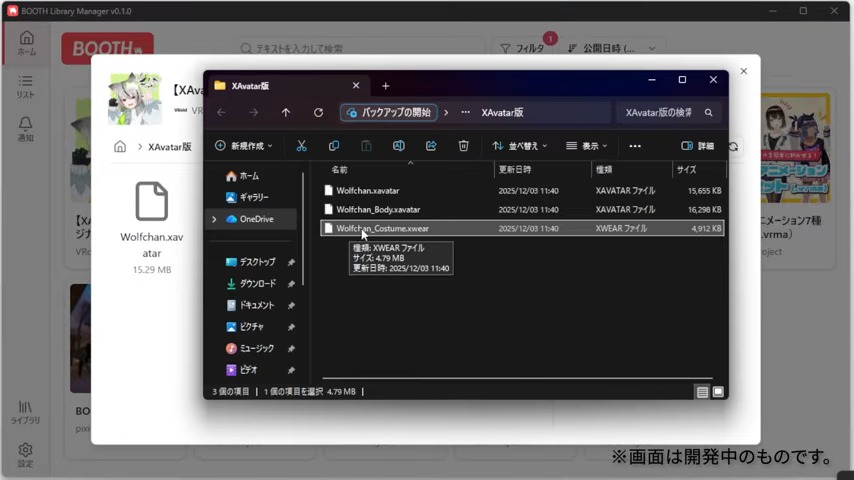Open the 並べ替え sort dropdown
Image resolution: width=854 pixels, height=480 pixels.
point(519,146)
